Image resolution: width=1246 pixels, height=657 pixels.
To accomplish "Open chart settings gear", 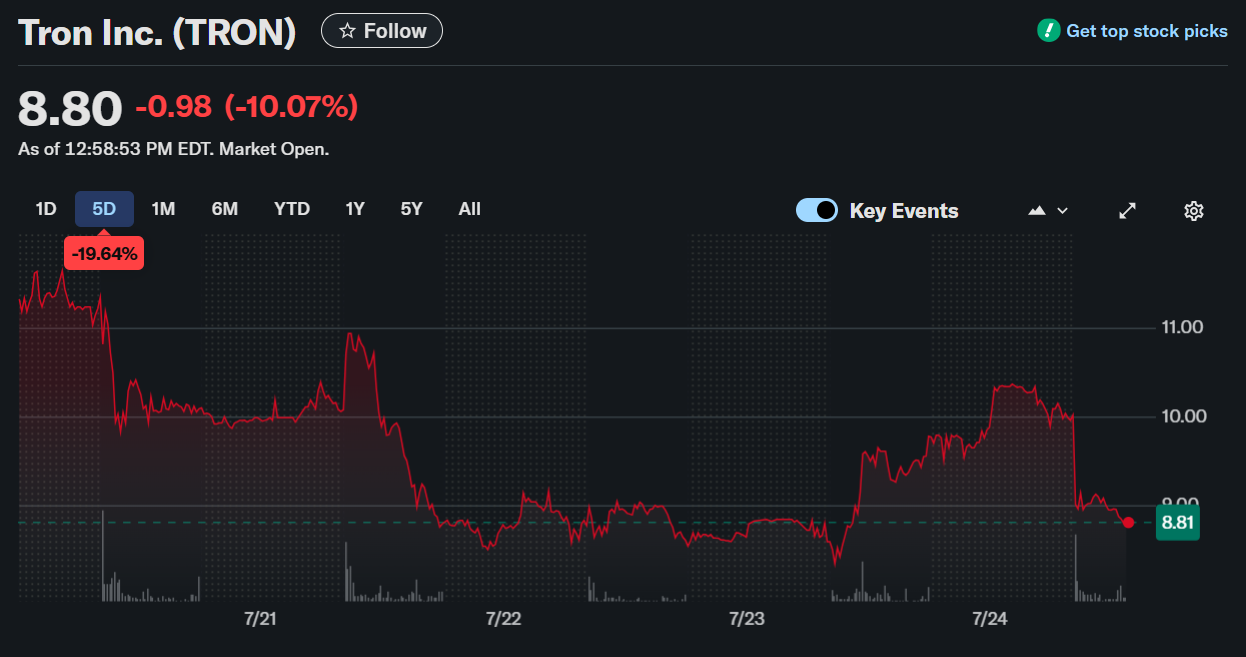I will click(x=1193, y=210).
